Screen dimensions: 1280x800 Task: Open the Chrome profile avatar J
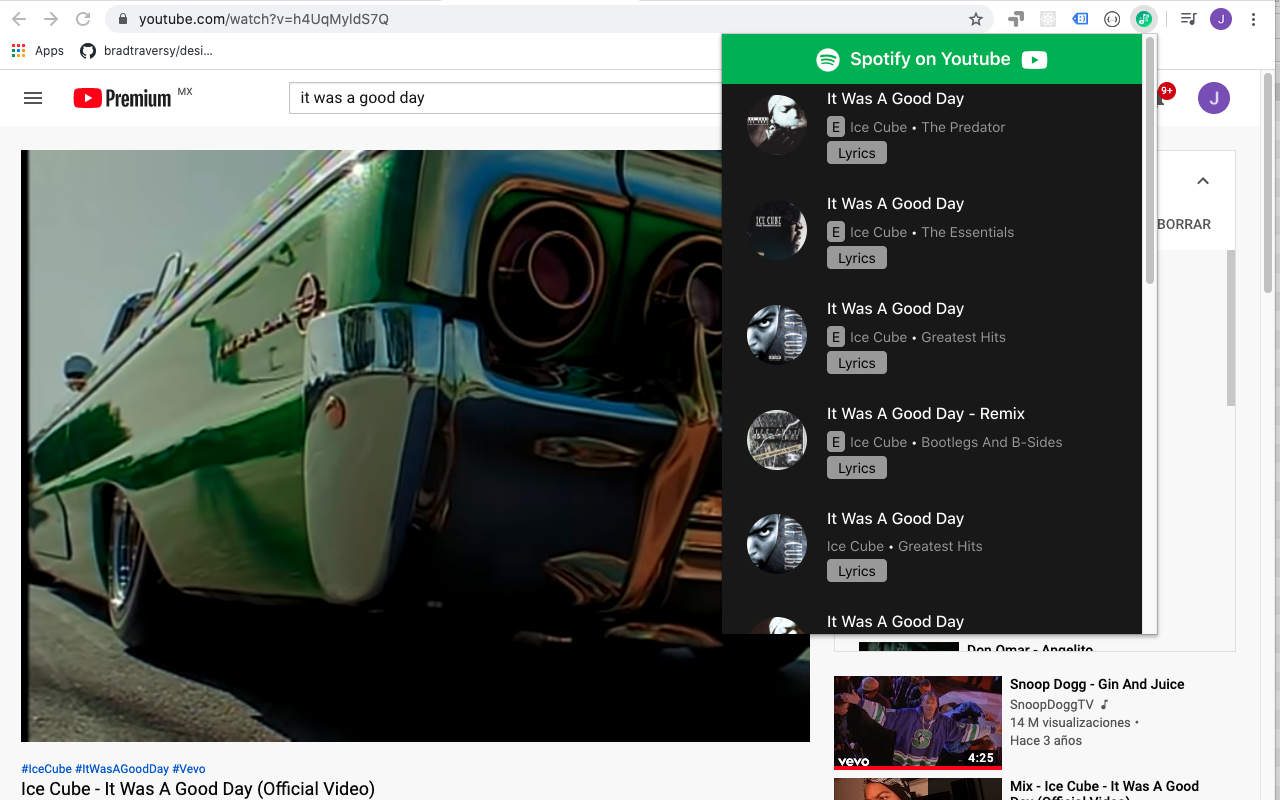(x=1221, y=19)
